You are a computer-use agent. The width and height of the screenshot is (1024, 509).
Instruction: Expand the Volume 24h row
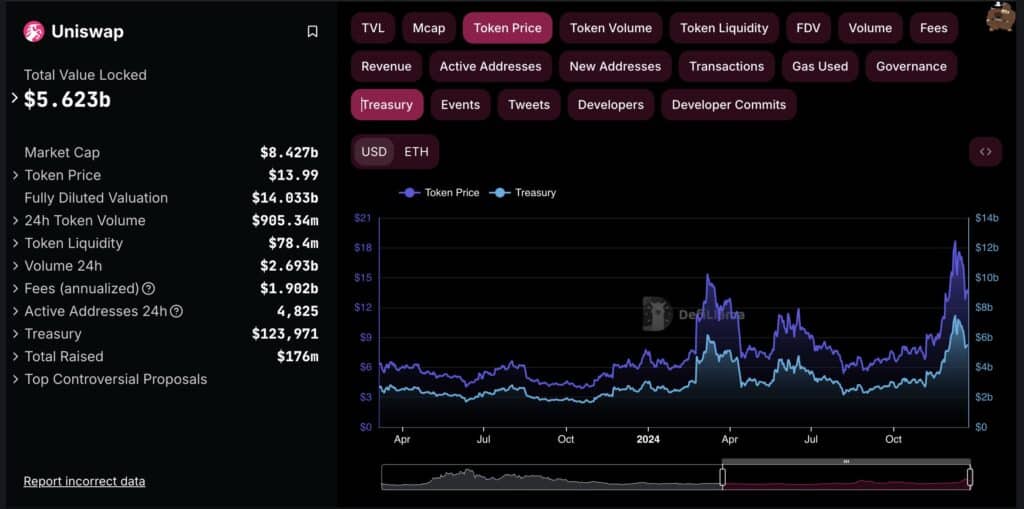click(15, 266)
